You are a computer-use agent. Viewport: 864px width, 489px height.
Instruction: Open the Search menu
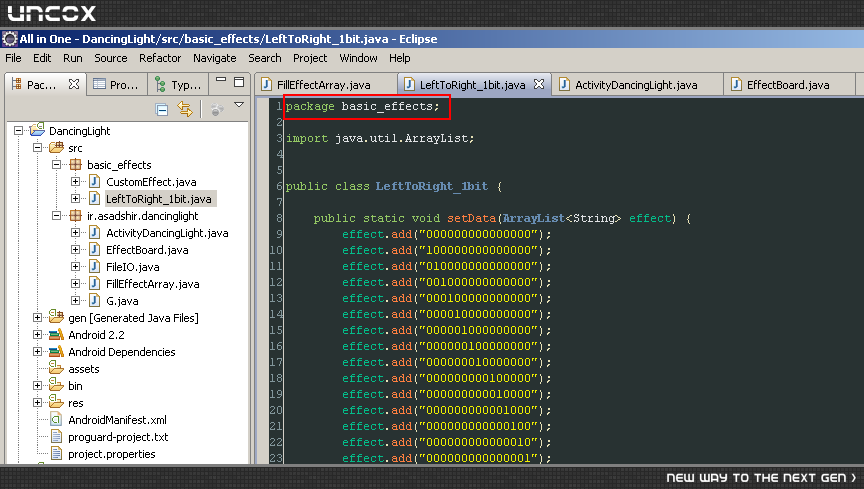[264, 58]
